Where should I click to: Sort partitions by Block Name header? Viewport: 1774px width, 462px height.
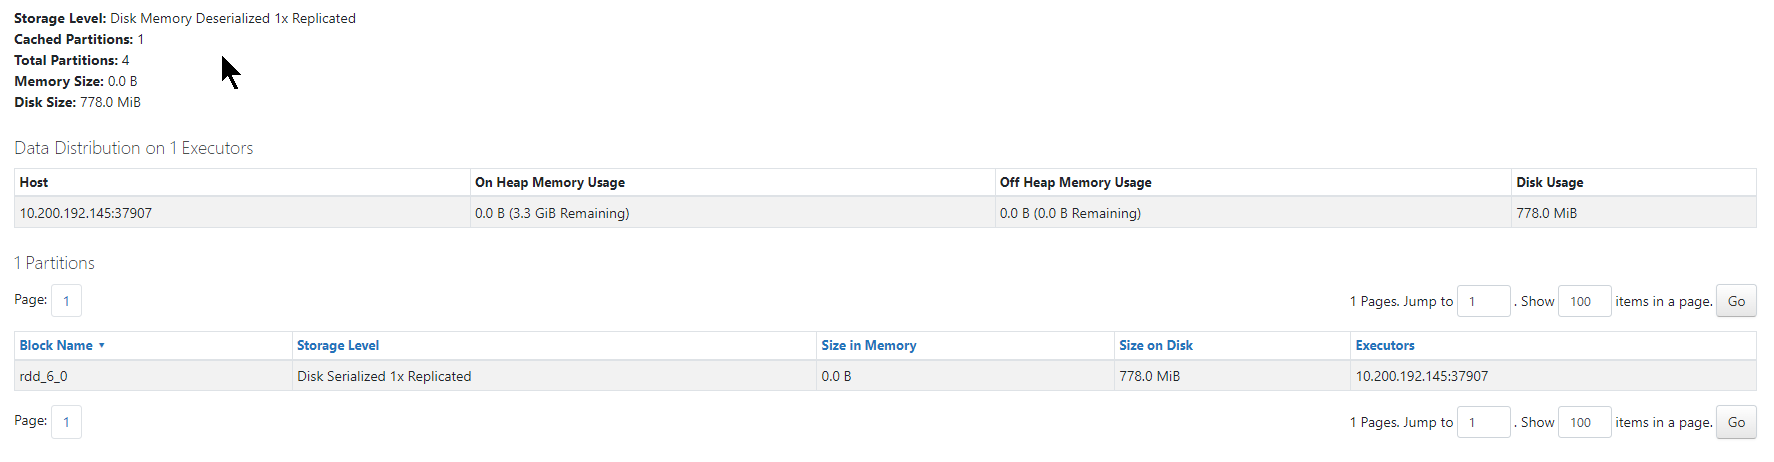[56, 346]
